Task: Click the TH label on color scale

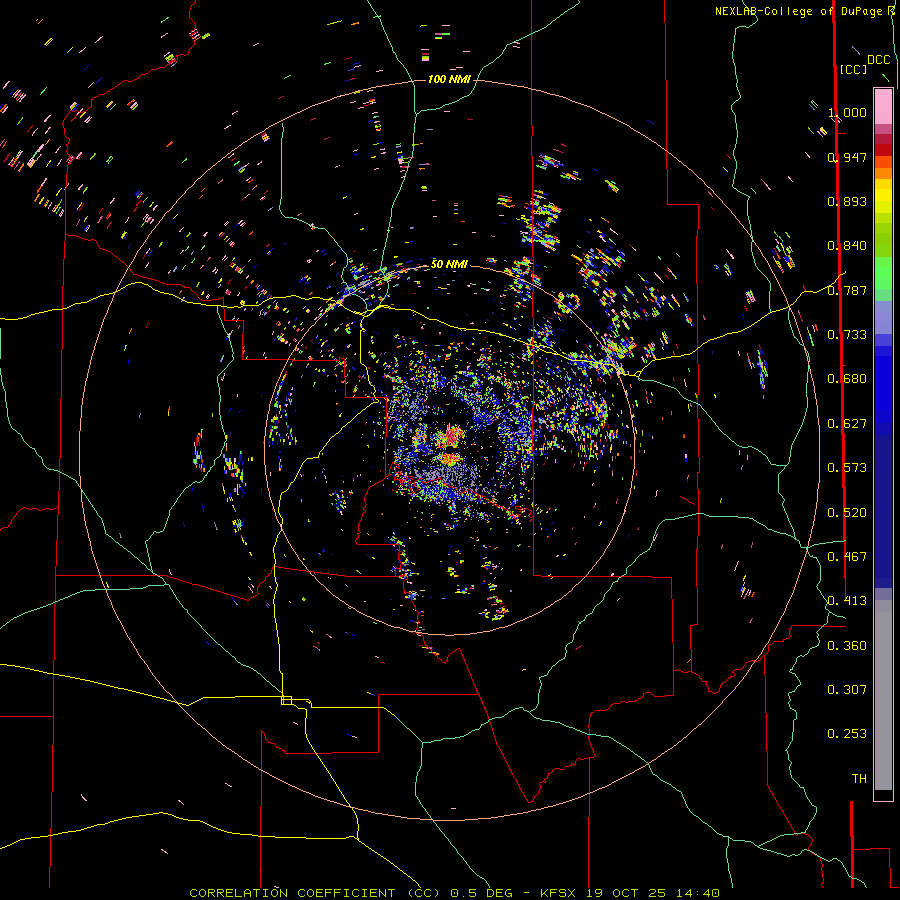Action: click(859, 779)
